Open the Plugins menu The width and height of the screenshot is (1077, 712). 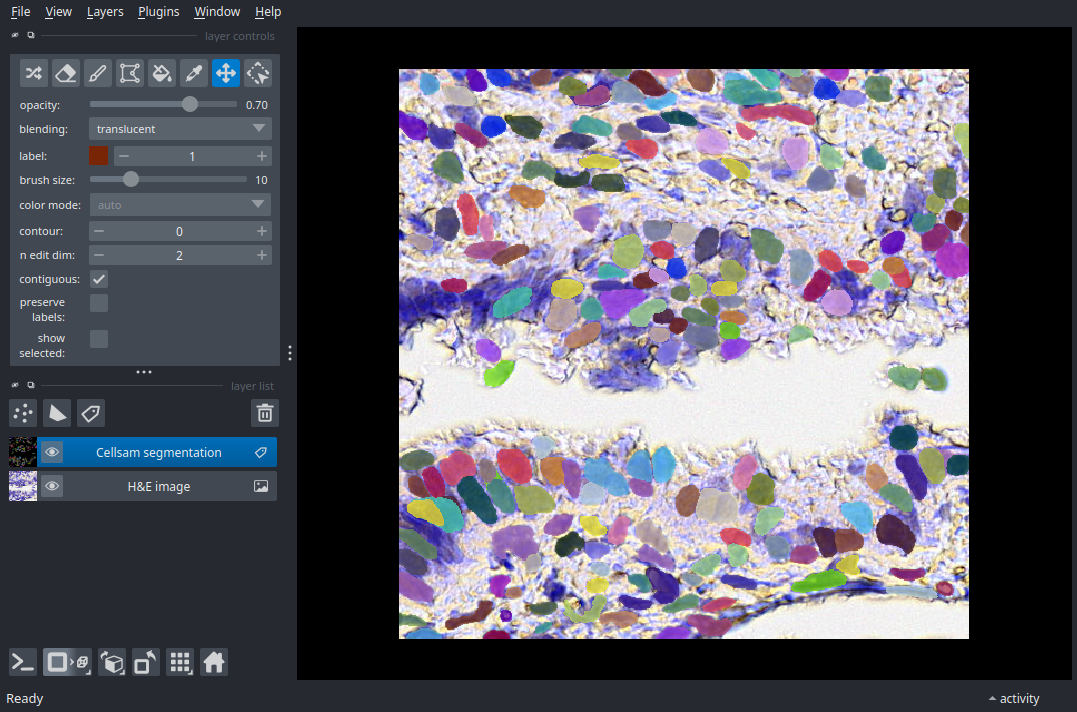[158, 12]
